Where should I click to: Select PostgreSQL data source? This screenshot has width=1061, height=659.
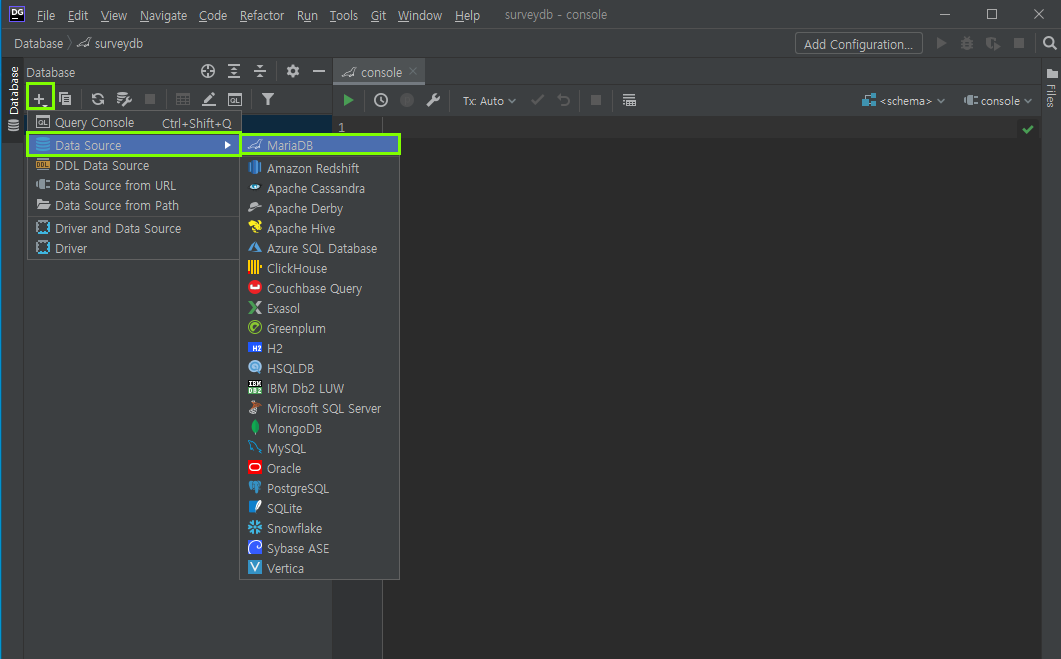click(x=320, y=488)
